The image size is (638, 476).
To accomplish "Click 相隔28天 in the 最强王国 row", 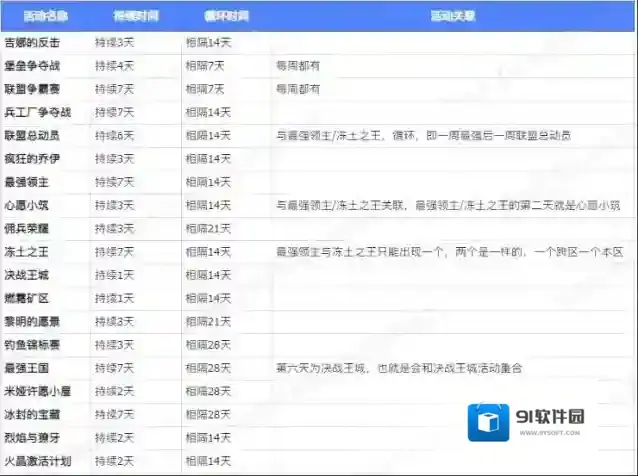I will [208, 368].
